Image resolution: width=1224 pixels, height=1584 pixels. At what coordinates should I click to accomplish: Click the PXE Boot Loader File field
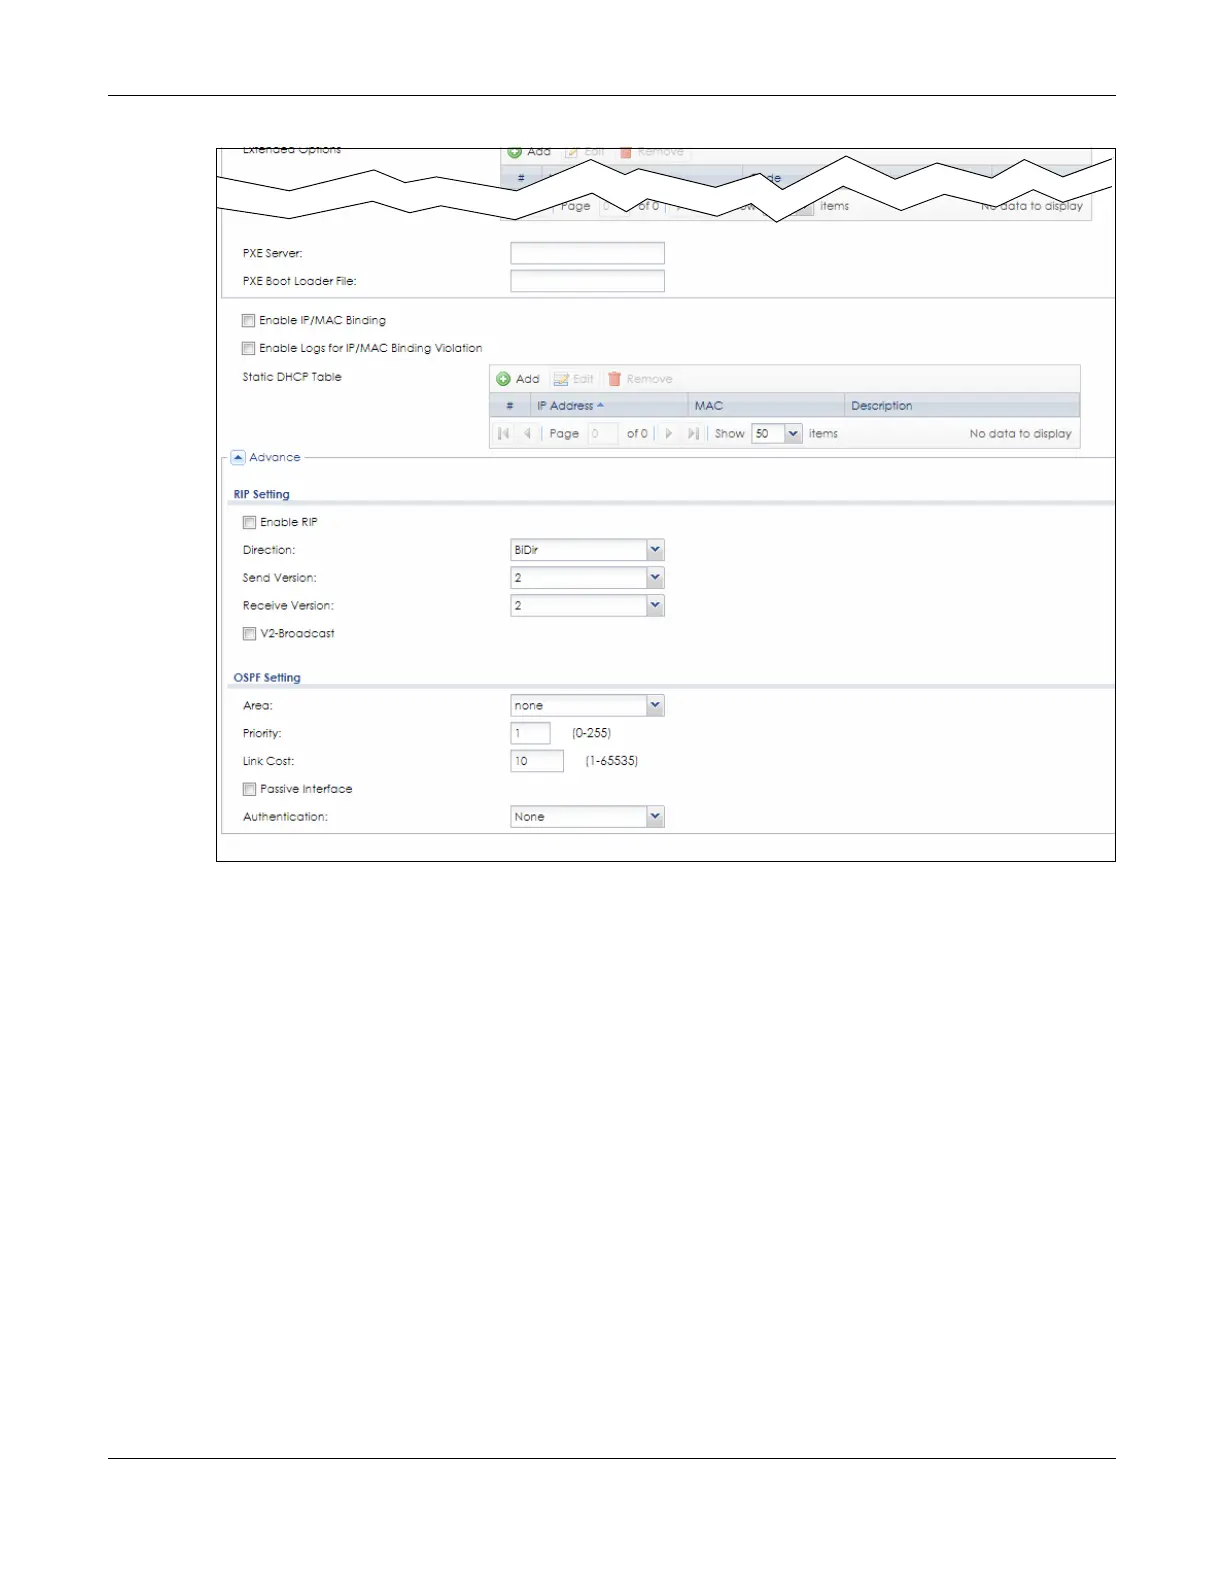[587, 281]
